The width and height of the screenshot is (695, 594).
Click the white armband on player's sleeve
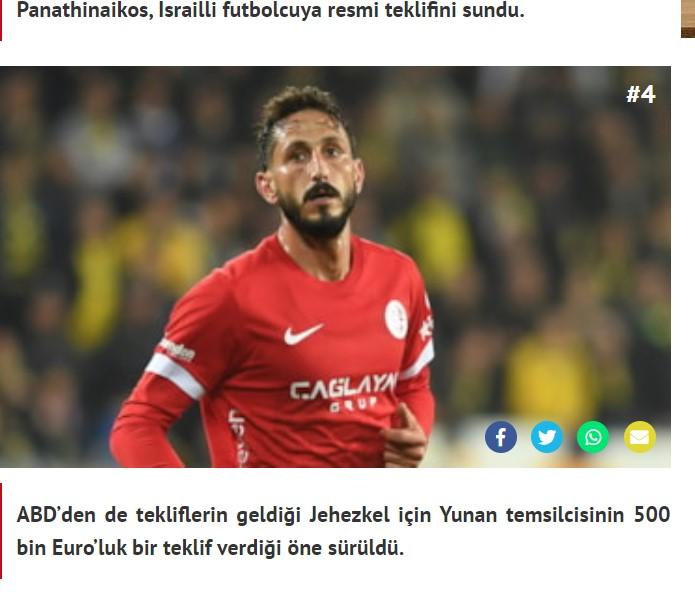click(x=176, y=375)
